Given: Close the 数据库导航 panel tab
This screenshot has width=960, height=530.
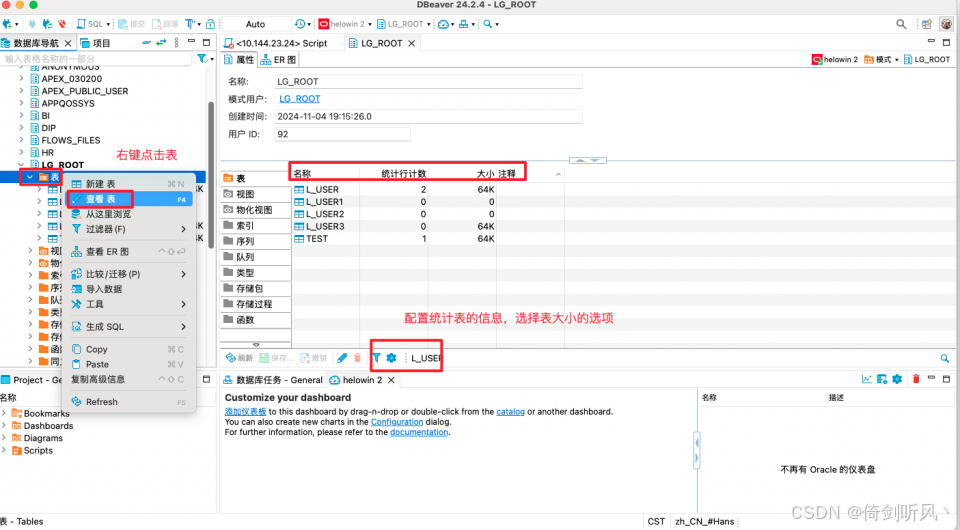Looking at the screenshot, I should coord(68,43).
